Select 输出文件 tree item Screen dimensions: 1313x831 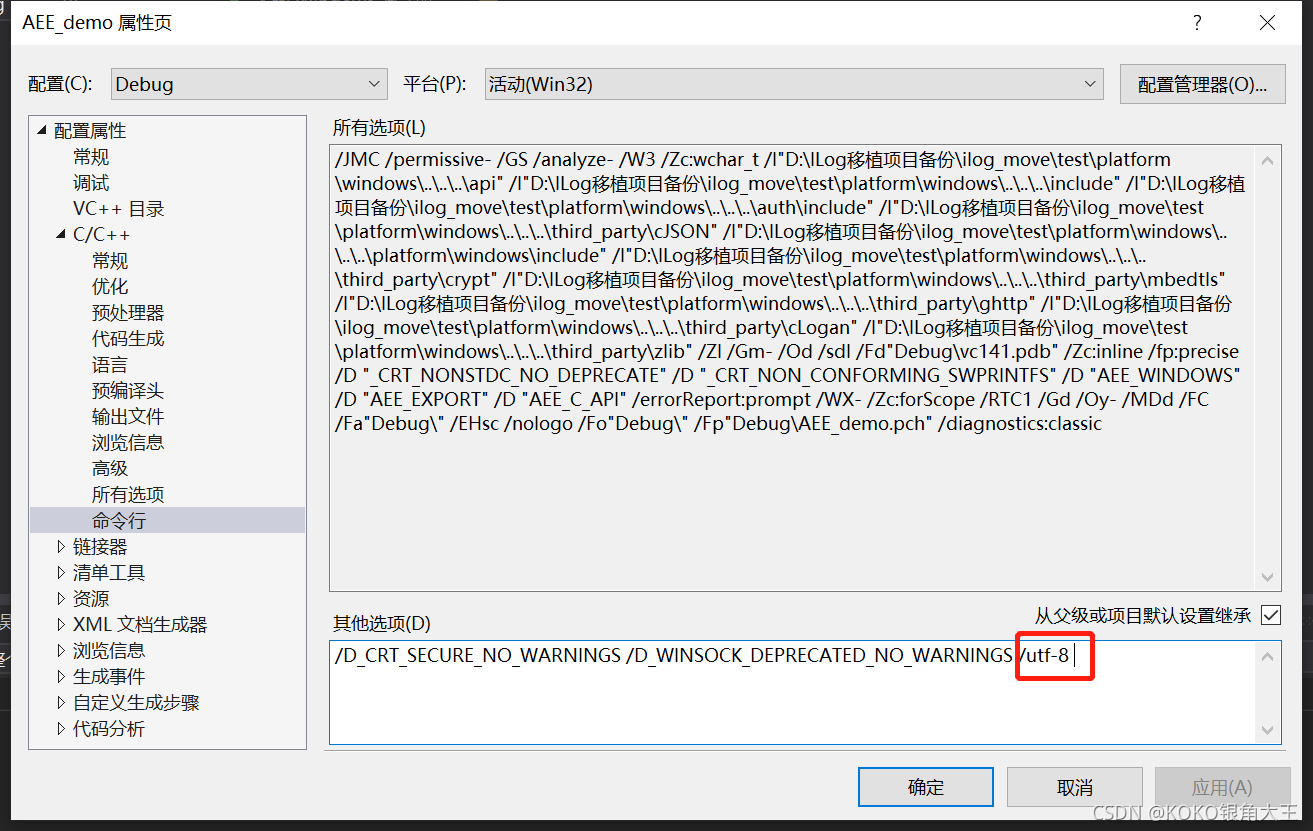(128, 417)
